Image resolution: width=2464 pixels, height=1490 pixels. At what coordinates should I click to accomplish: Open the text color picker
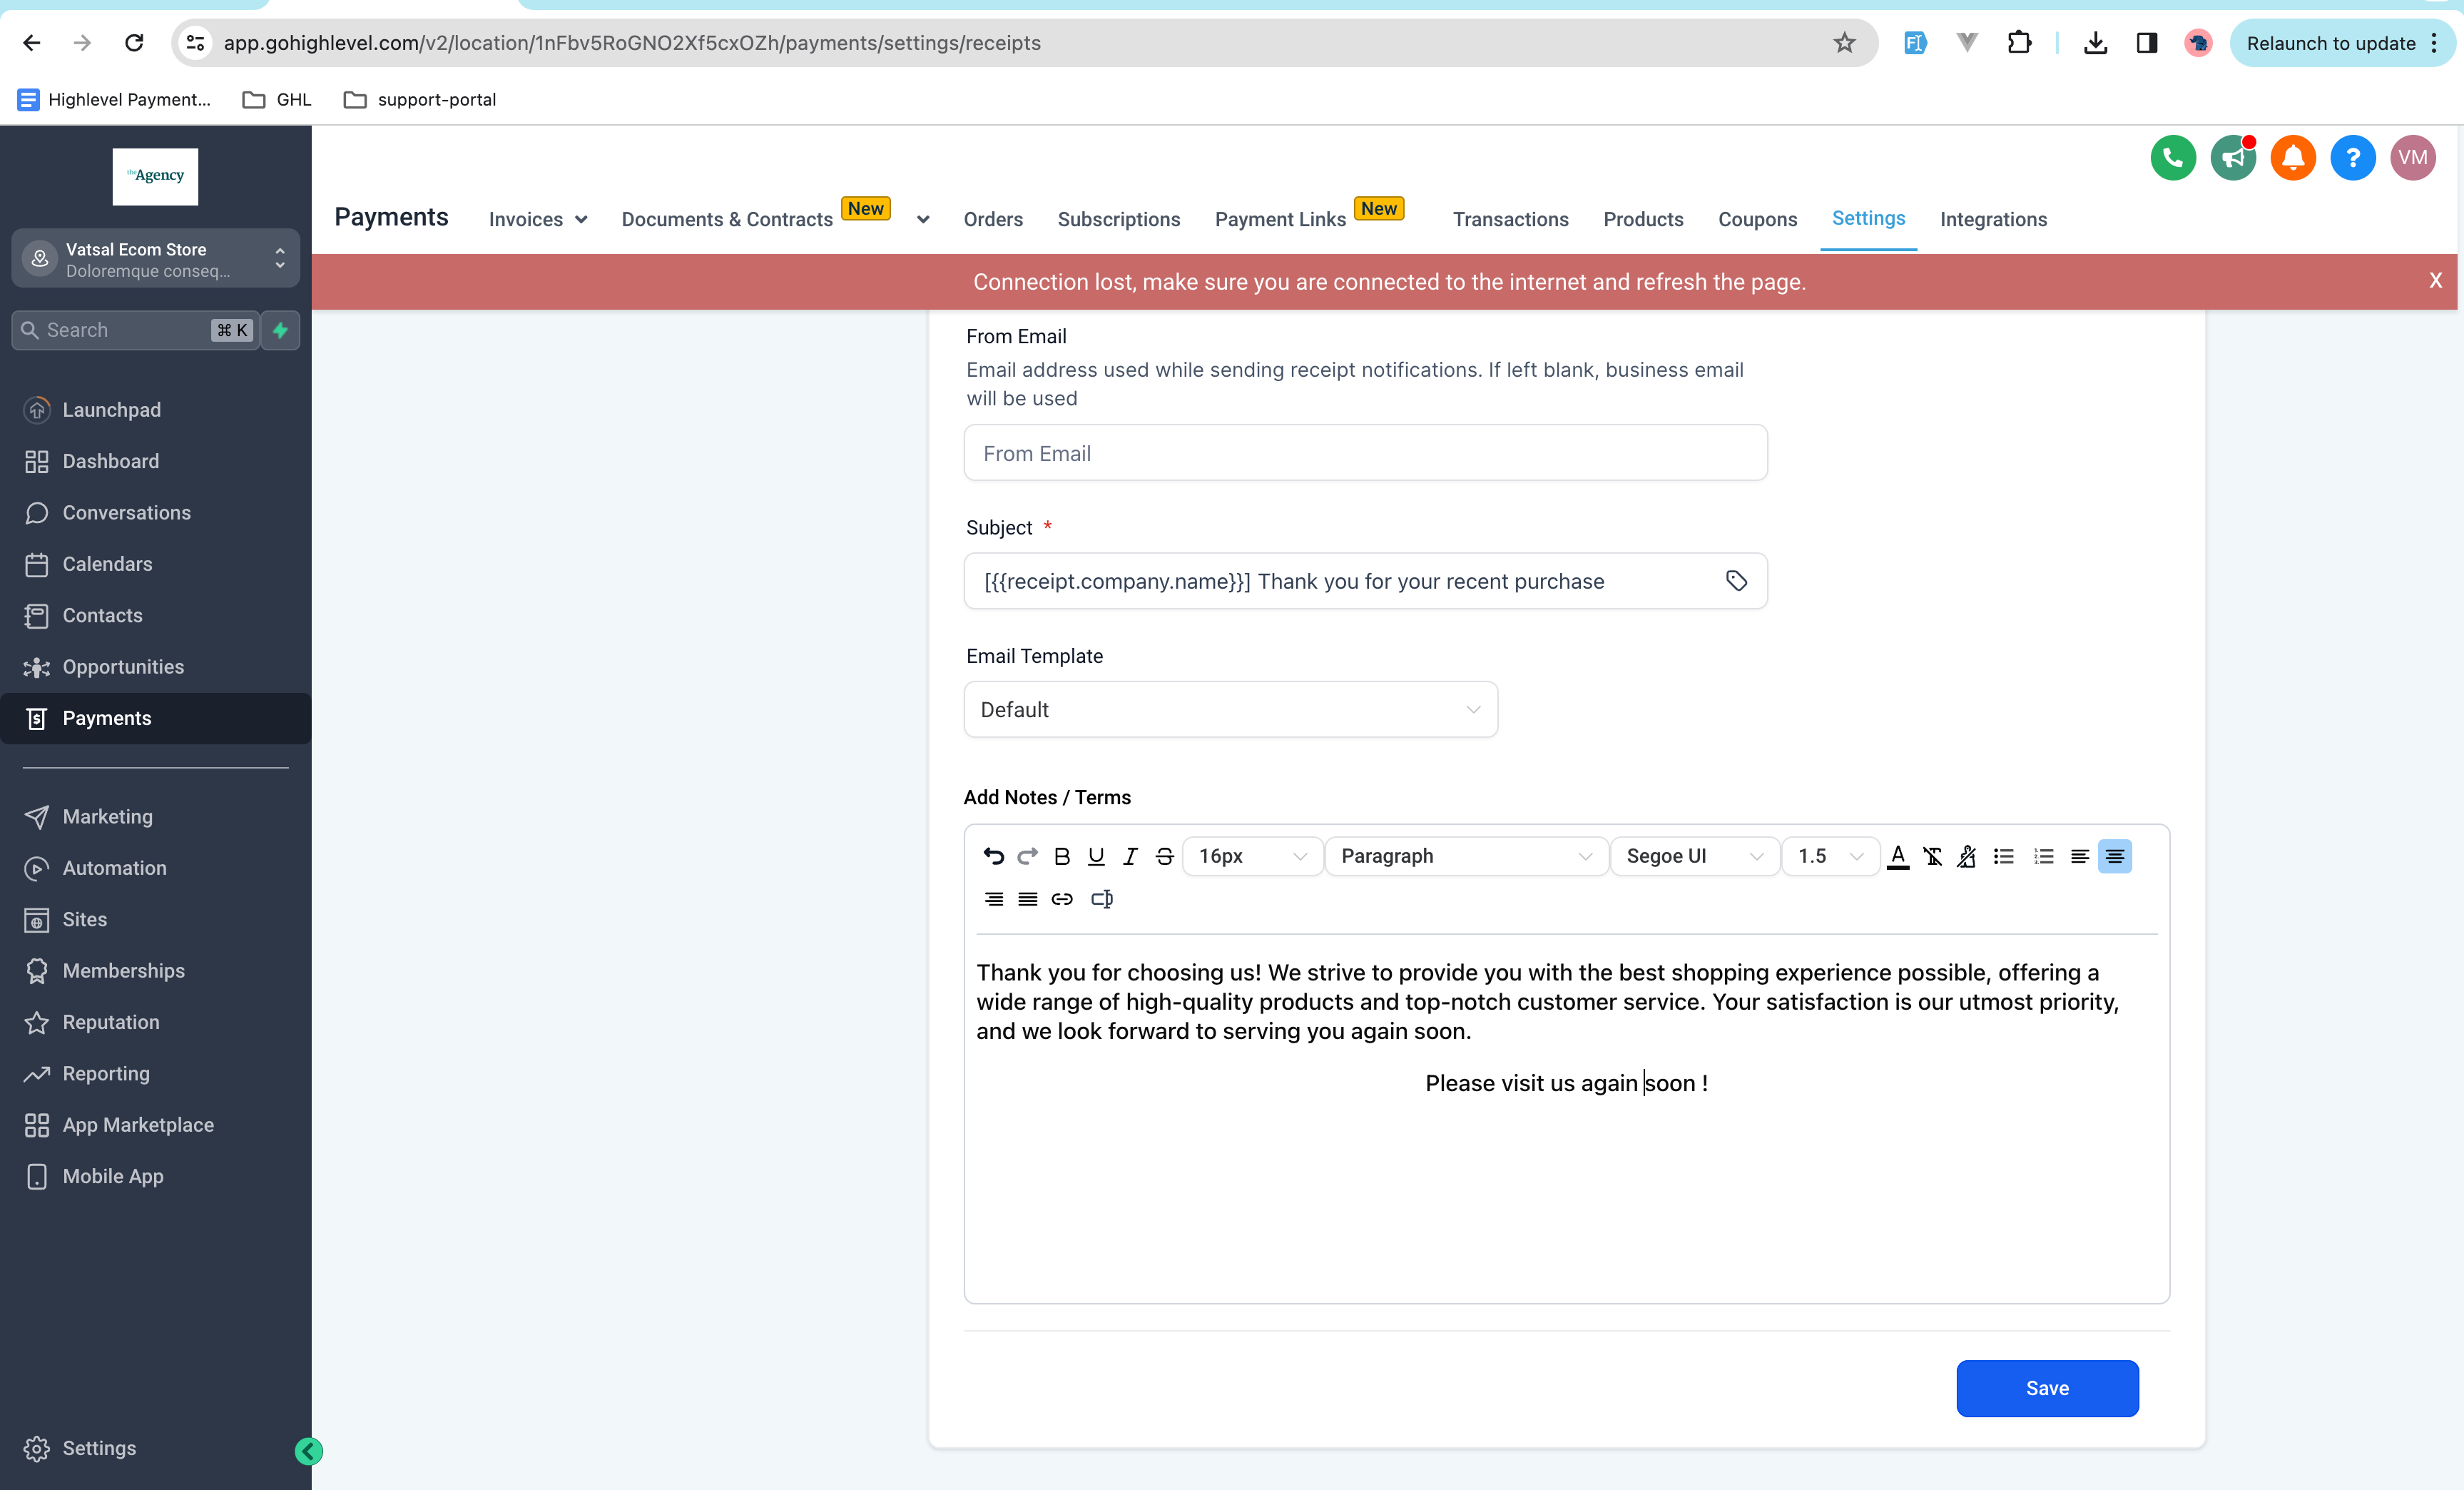tap(1898, 856)
